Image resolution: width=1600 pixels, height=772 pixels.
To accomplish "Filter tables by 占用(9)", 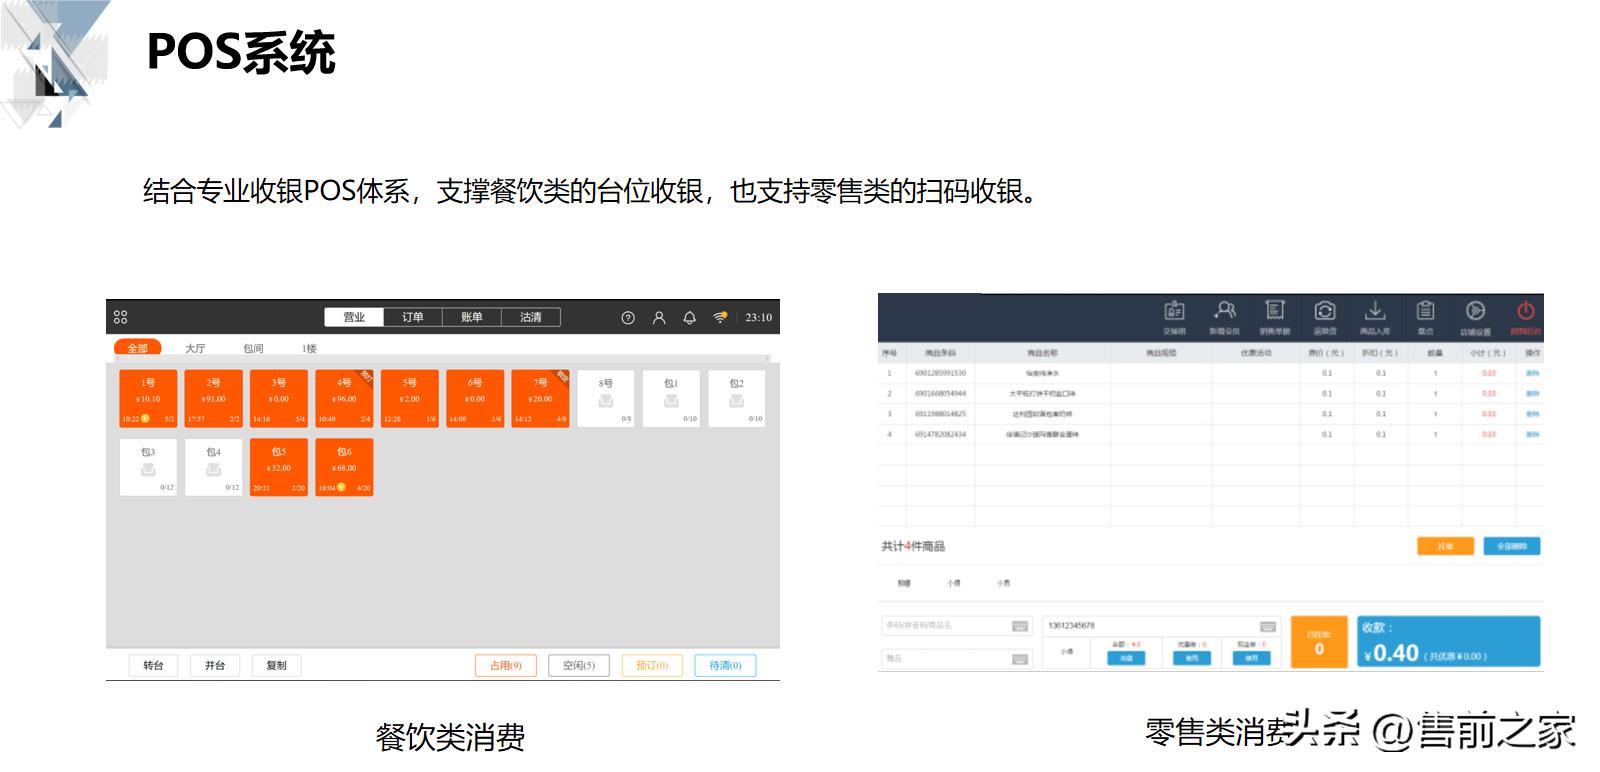I will click(506, 666).
